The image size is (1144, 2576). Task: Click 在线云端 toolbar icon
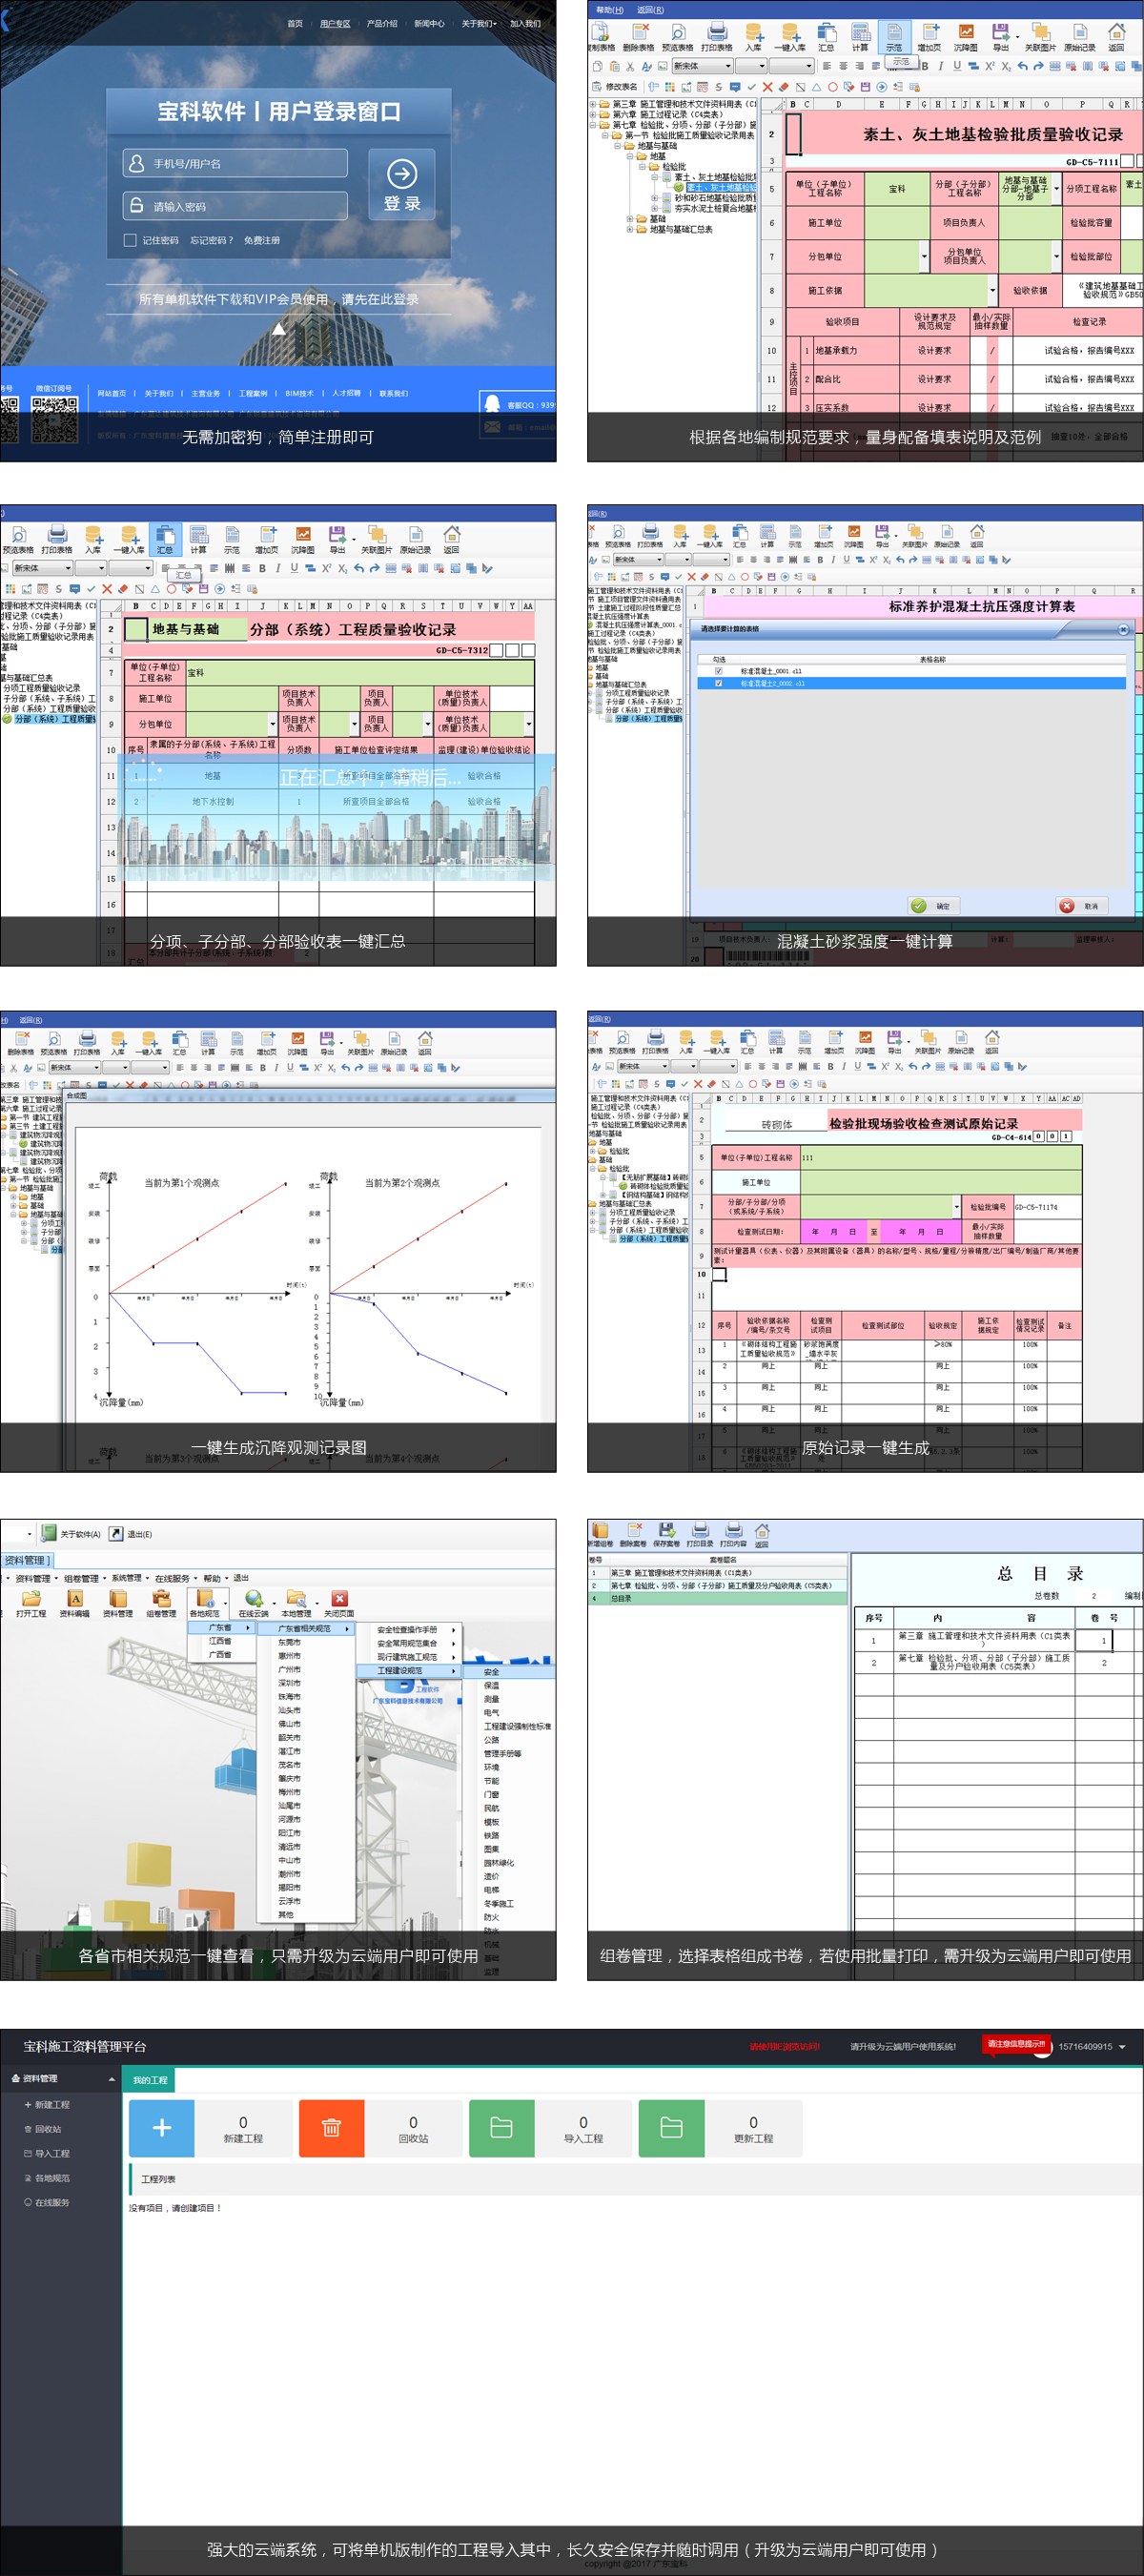coord(253,1604)
